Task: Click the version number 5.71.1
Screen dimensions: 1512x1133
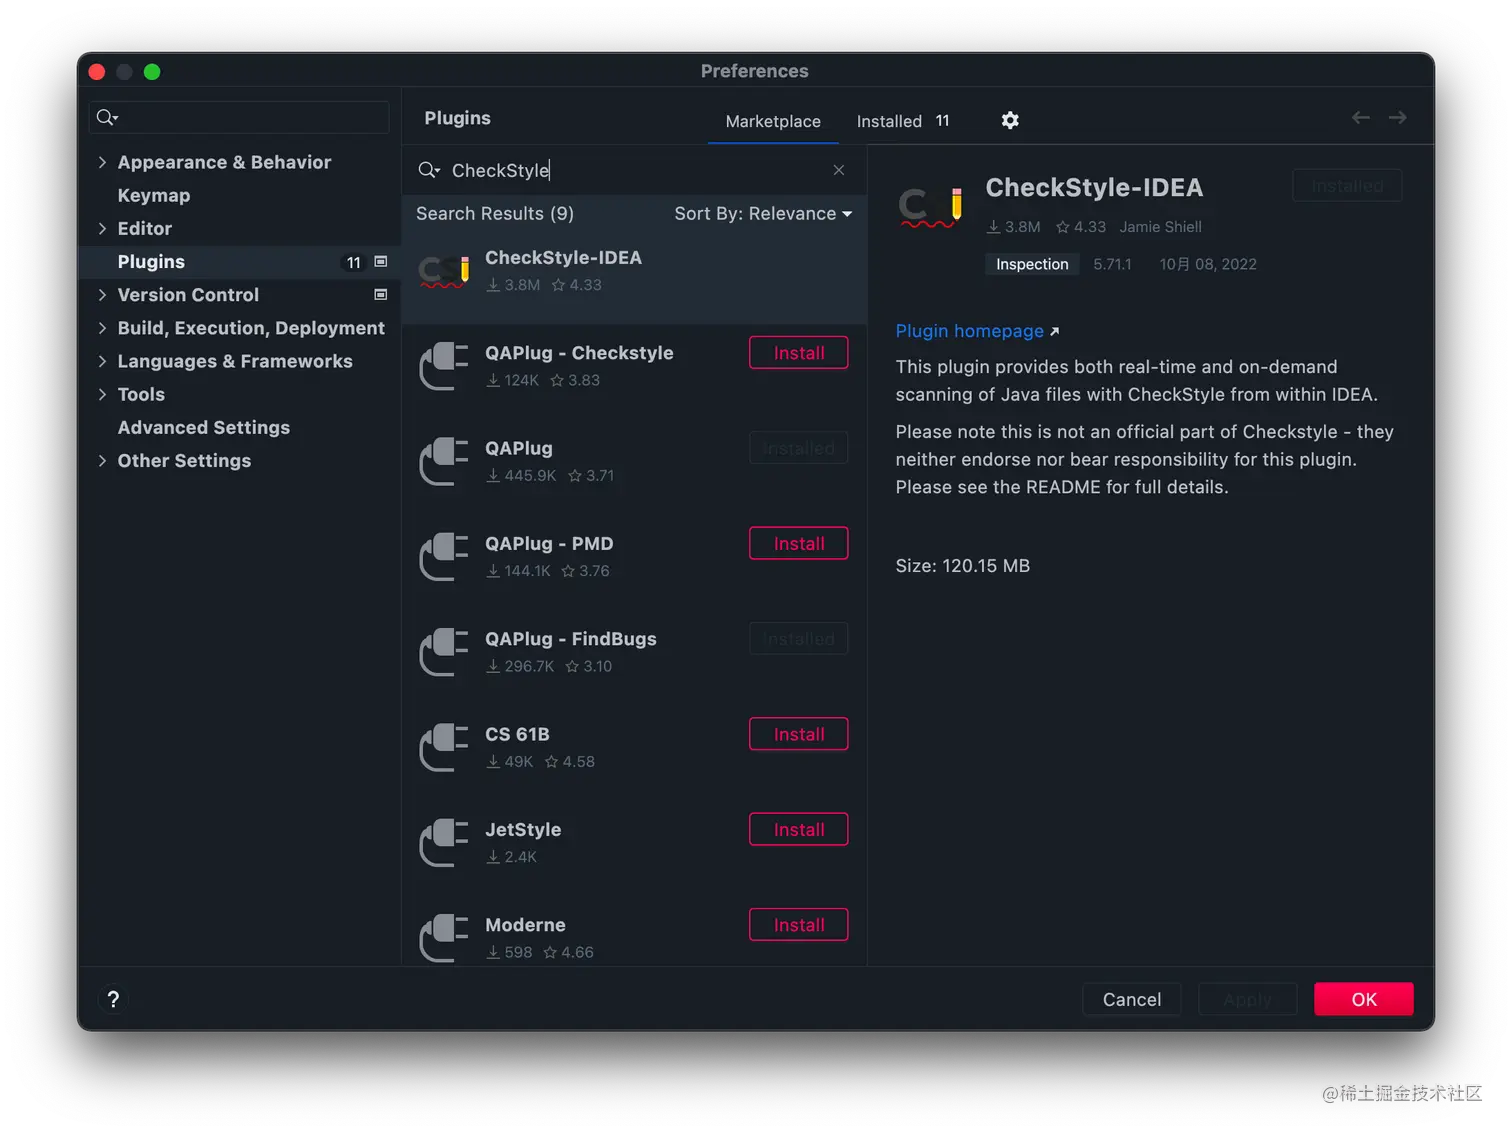Action: (x=1112, y=264)
